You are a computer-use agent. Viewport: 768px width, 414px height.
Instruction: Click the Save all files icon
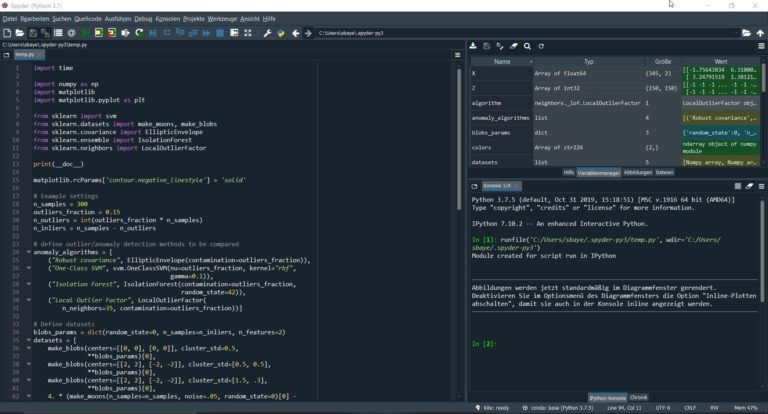pos(46,33)
